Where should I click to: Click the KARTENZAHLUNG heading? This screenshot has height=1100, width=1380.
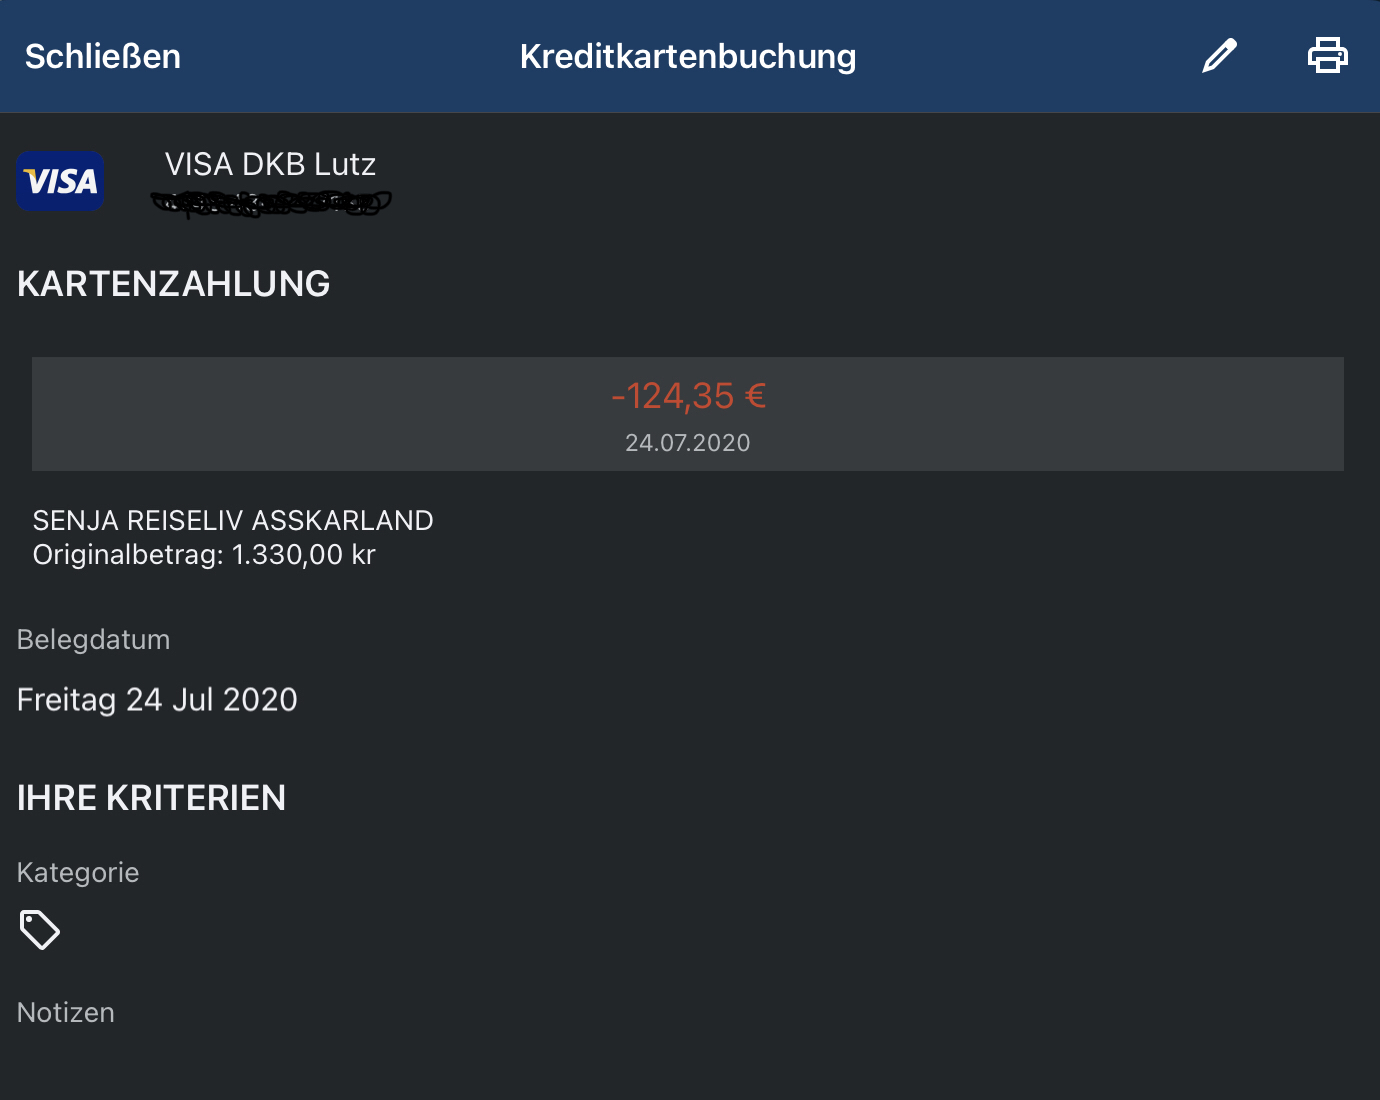pyautogui.click(x=174, y=284)
